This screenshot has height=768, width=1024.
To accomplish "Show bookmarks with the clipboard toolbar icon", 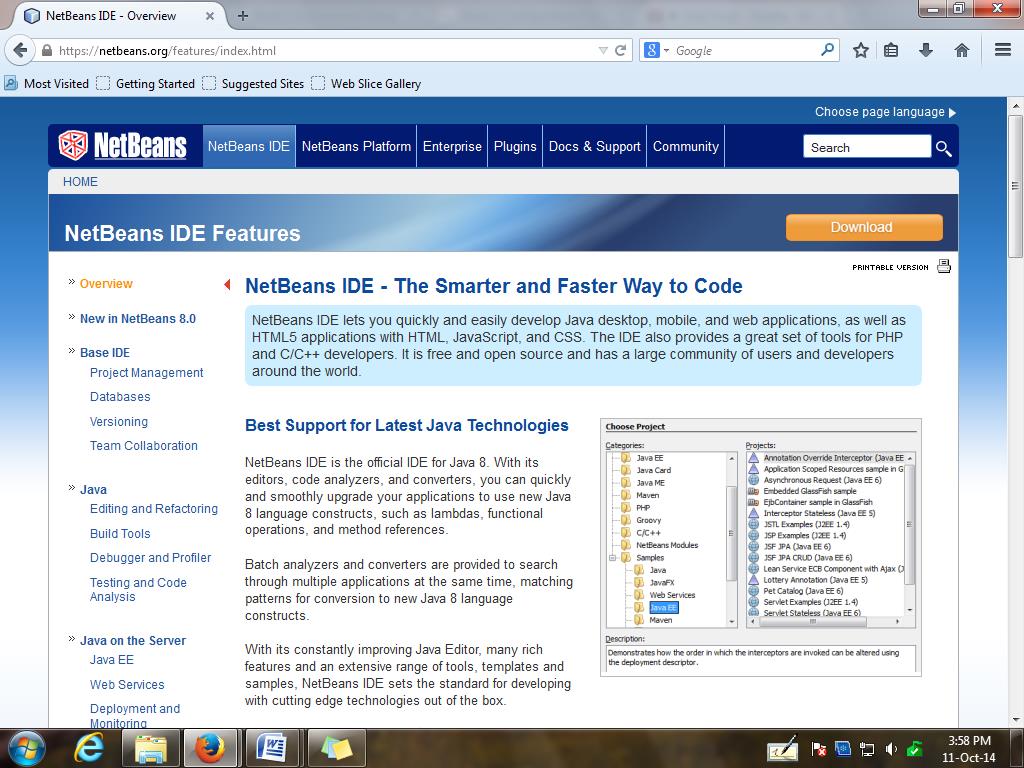I will [890, 49].
